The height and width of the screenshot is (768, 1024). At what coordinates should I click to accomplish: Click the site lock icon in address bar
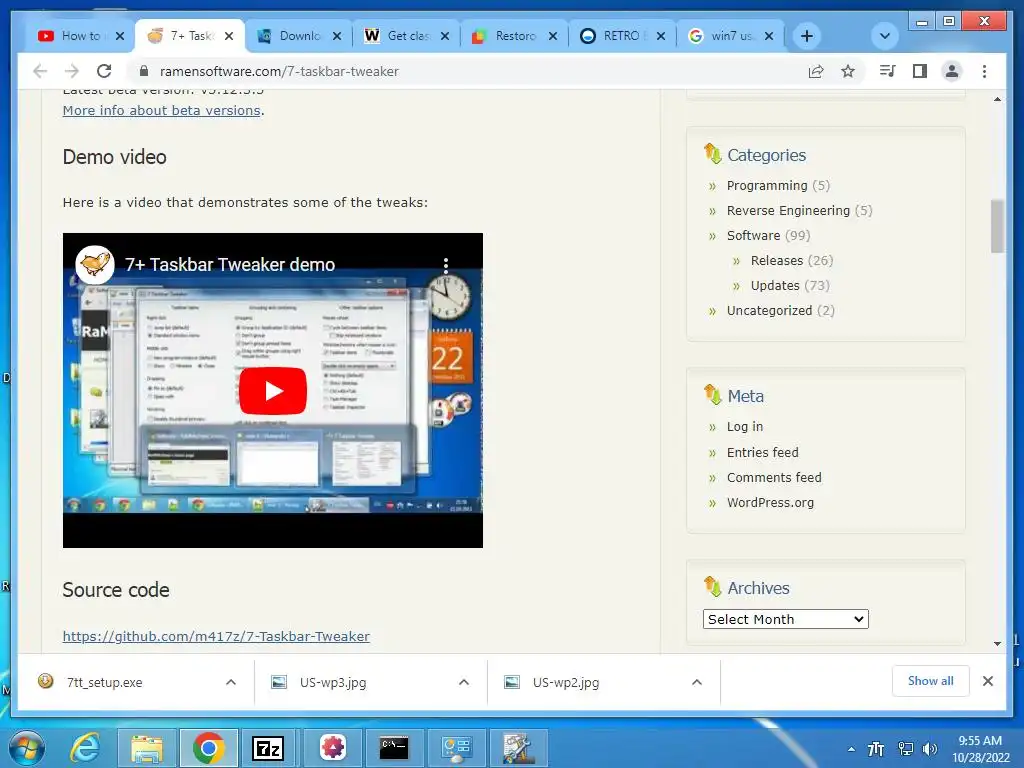(x=144, y=71)
